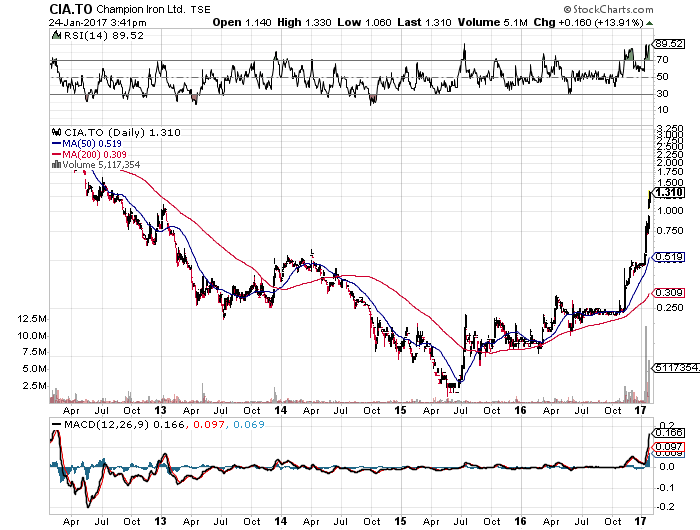Click the MA(200) 0.309 legend entry

coord(89,154)
